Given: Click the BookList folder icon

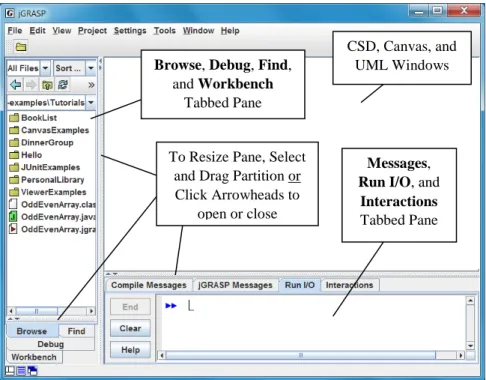Looking at the screenshot, I should (x=14, y=117).
